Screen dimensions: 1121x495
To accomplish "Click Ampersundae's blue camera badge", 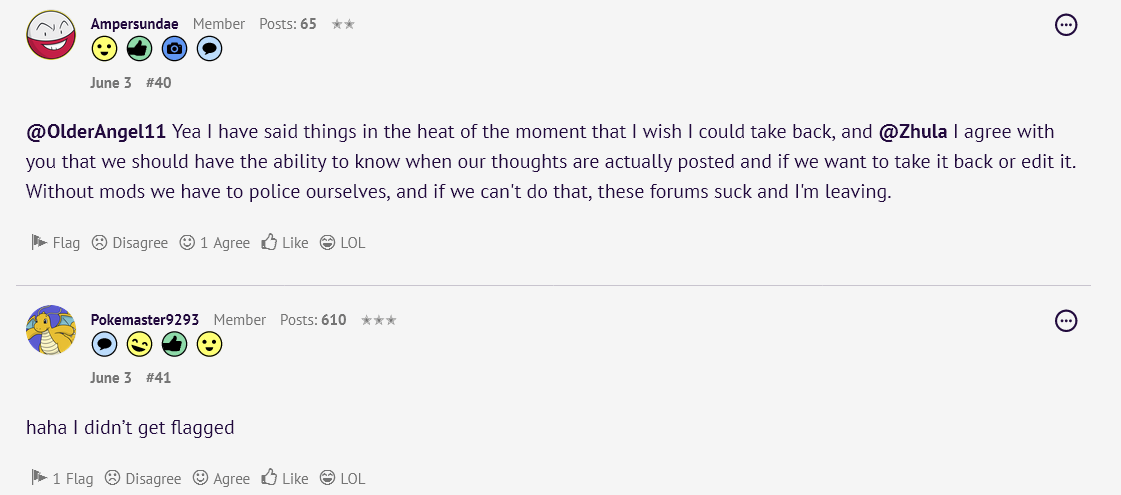I will pos(174,48).
